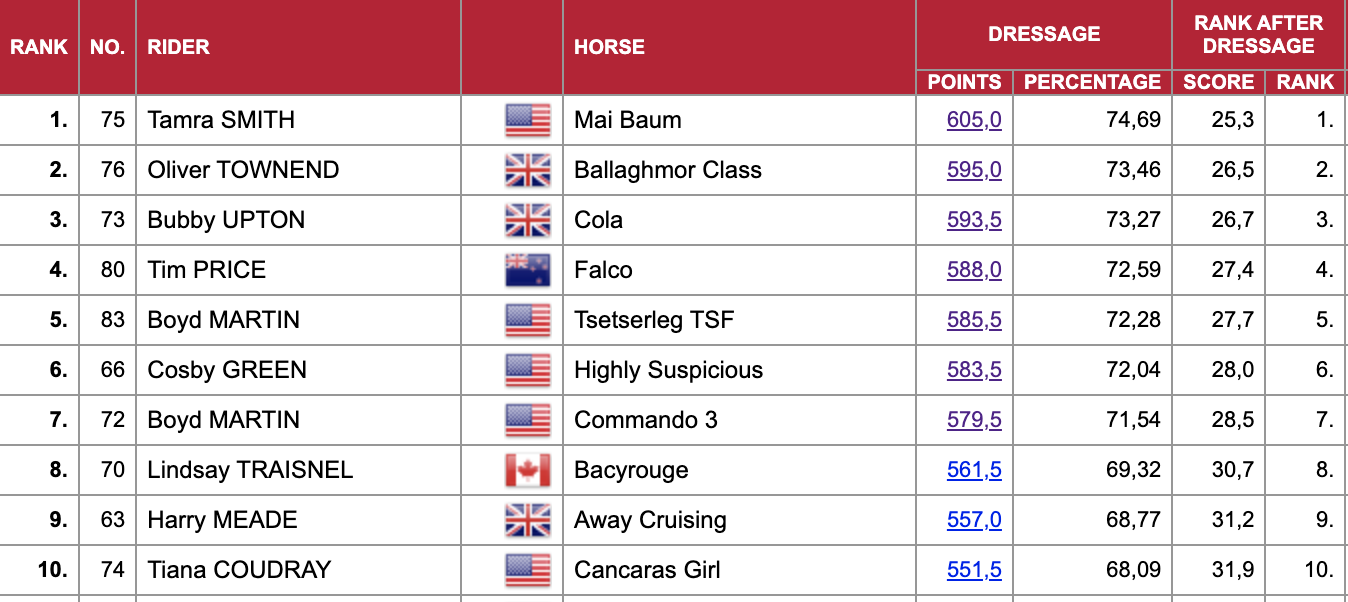The image size is (1348, 602).
Task: Select the horse name Highly Suspicious
Action: (x=668, y=370)
